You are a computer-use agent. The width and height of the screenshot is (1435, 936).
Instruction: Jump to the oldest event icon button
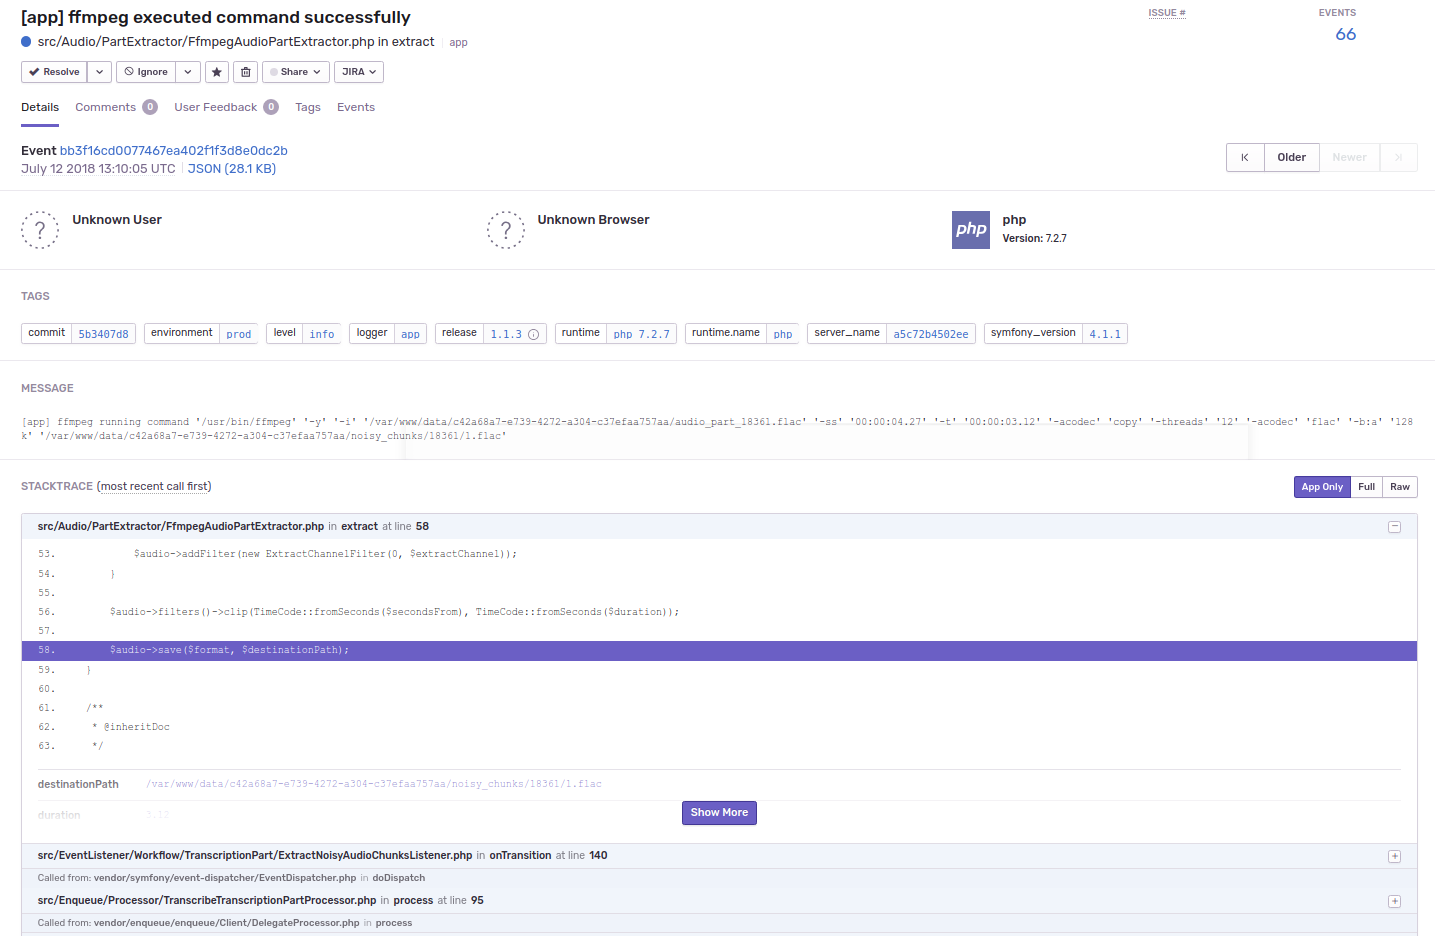click(x=1245, y=157)
